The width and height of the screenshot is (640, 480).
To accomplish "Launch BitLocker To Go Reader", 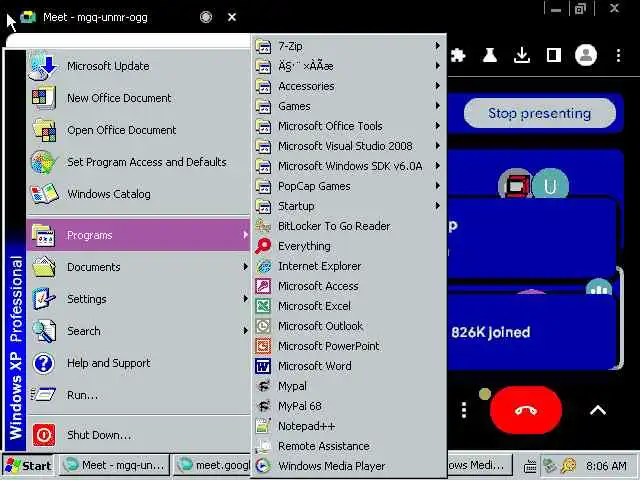I will (349, 226).
